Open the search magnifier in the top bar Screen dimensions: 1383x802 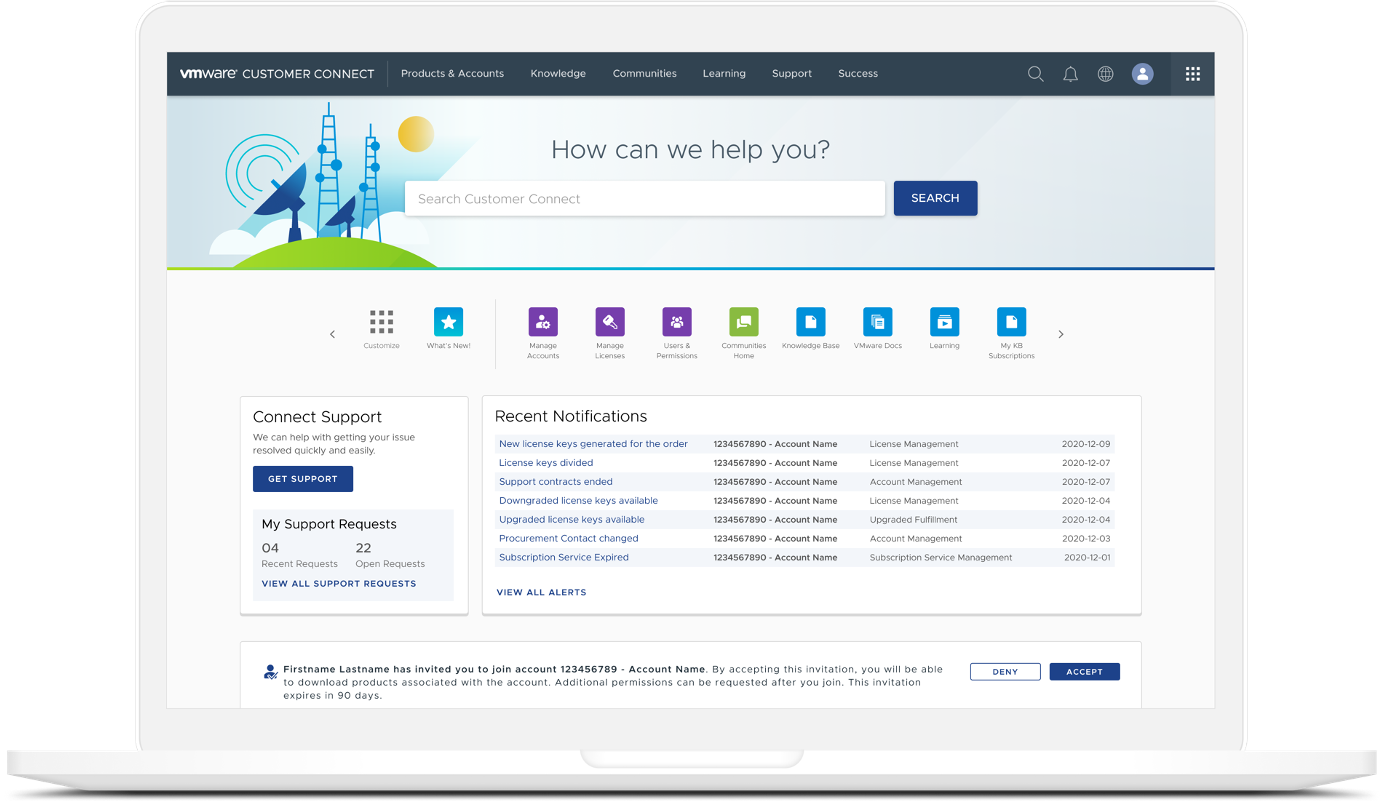(x=1035, y=73)
